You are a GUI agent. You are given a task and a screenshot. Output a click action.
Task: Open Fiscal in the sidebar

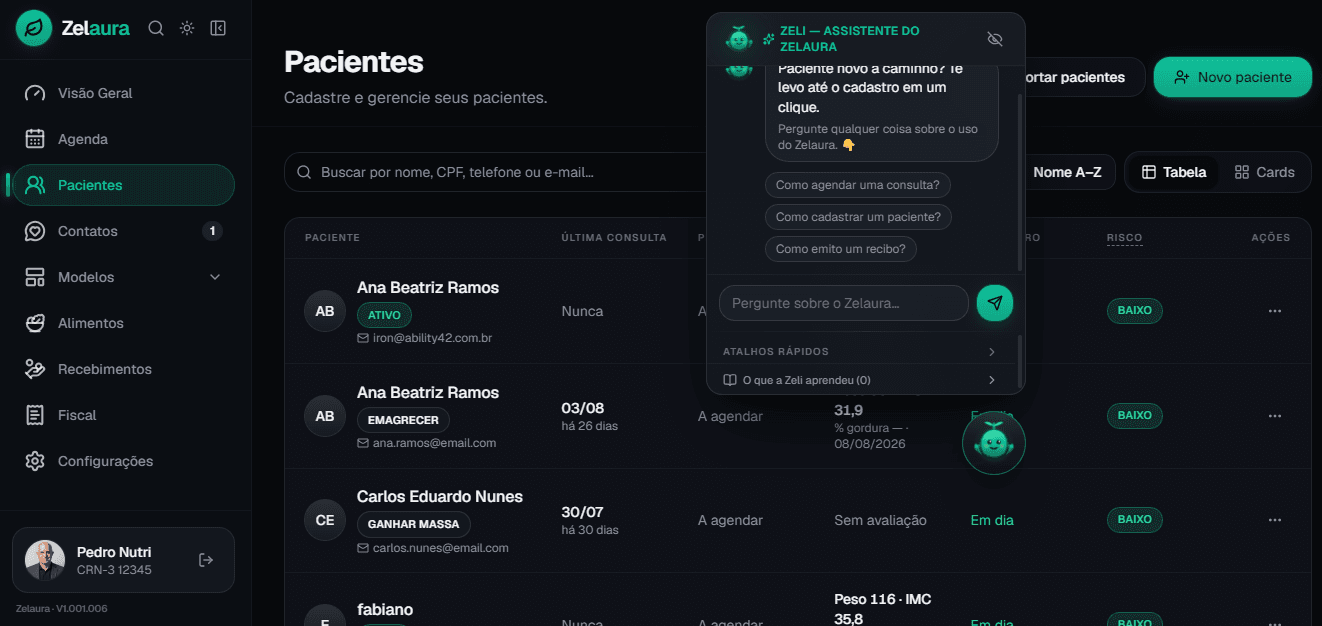pos(123,415)
